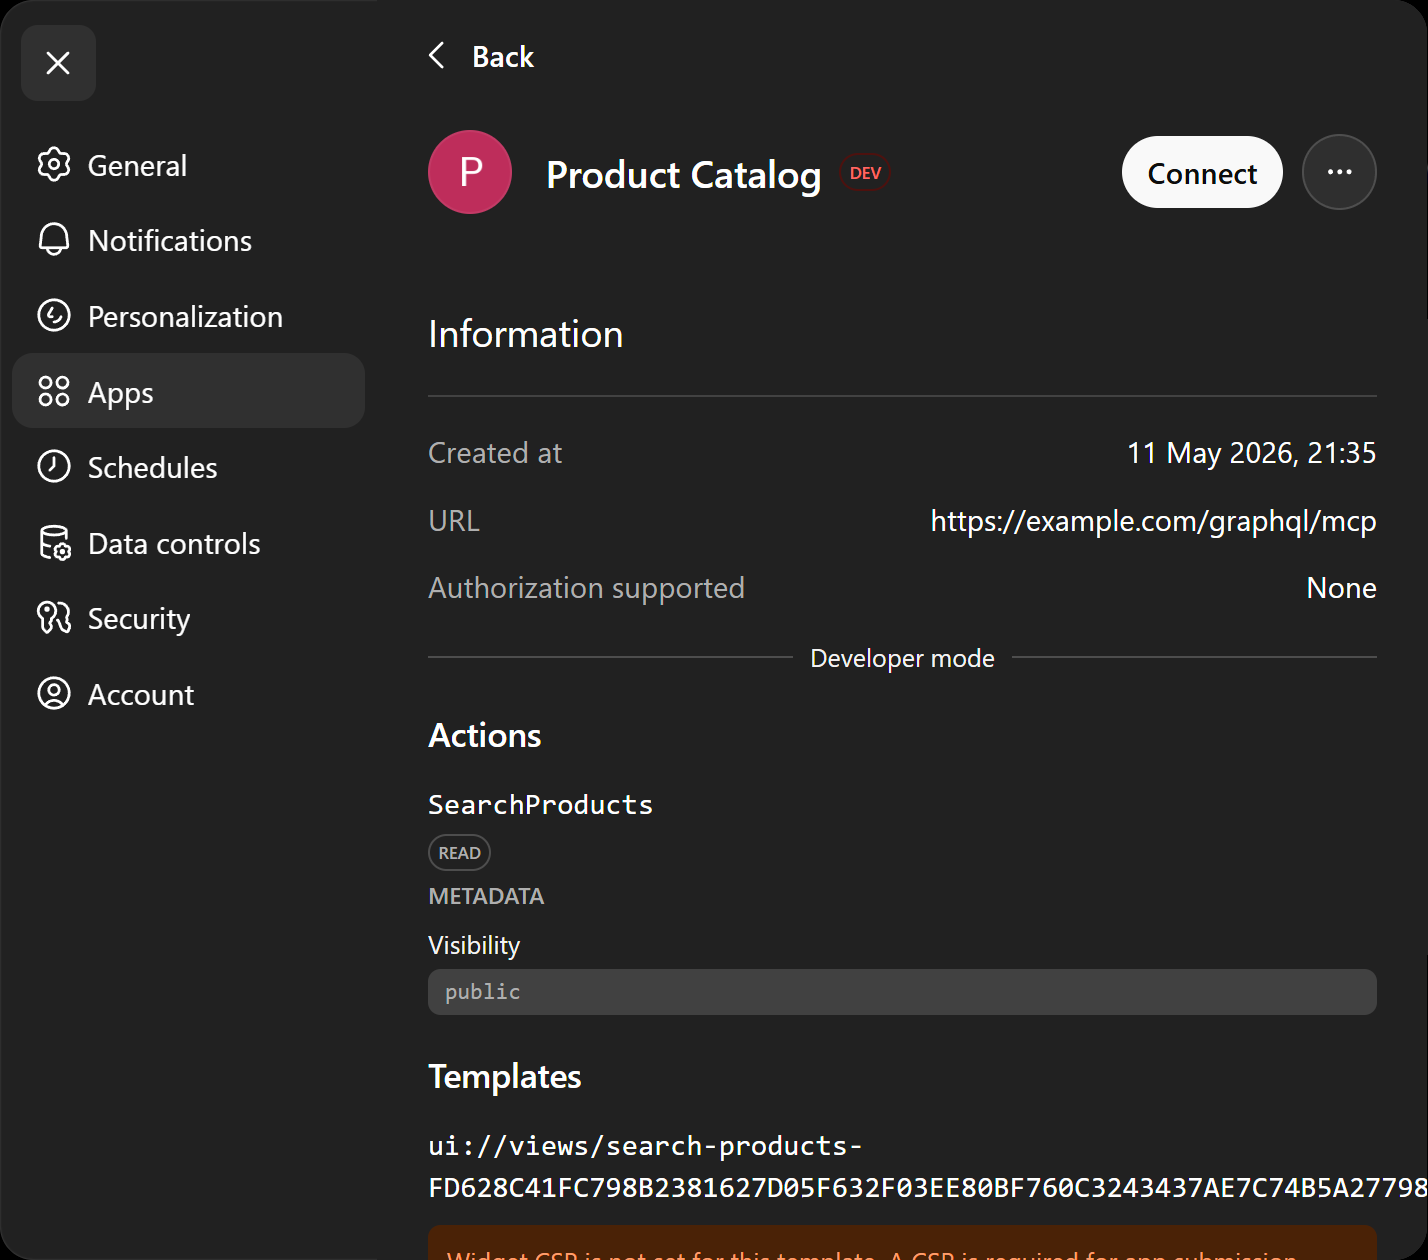This screenshot has height=1260, width=1428.
Task: Click the READ badge
Action: [459, 853]
